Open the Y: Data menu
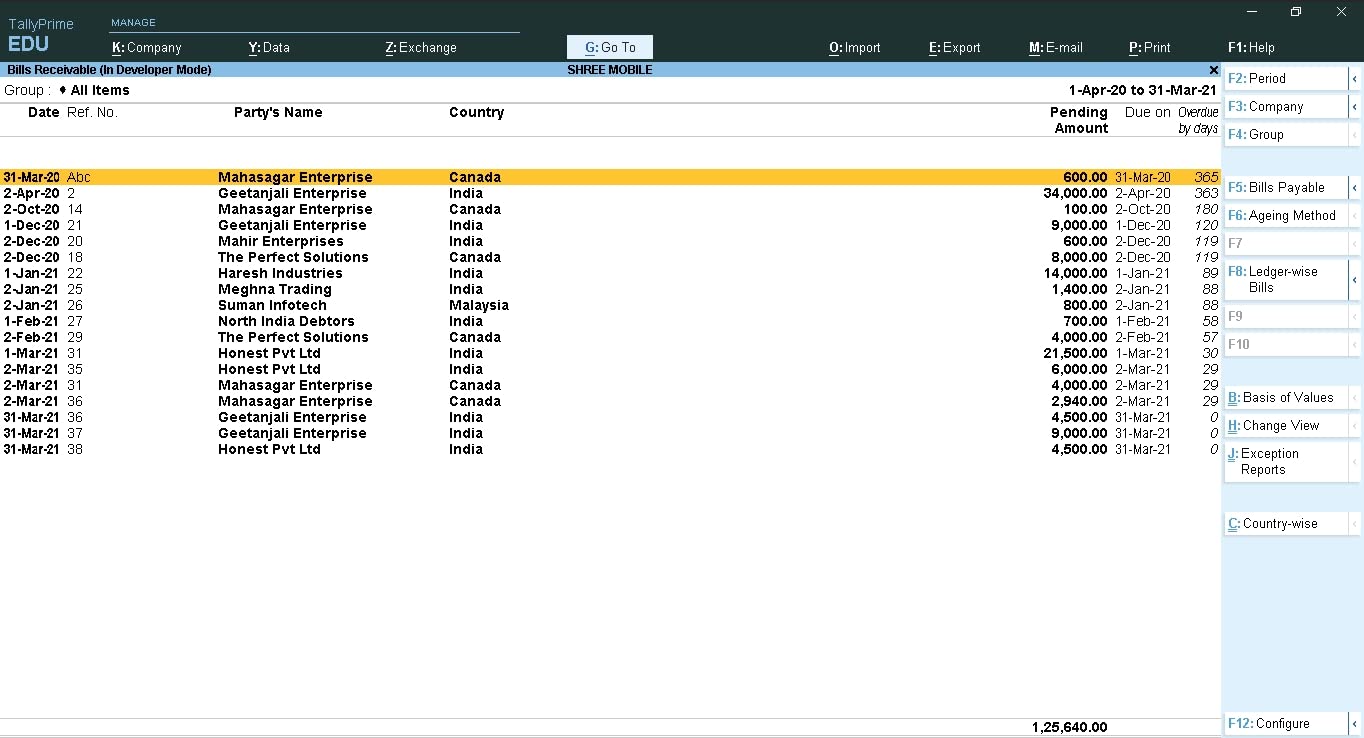 269,47
